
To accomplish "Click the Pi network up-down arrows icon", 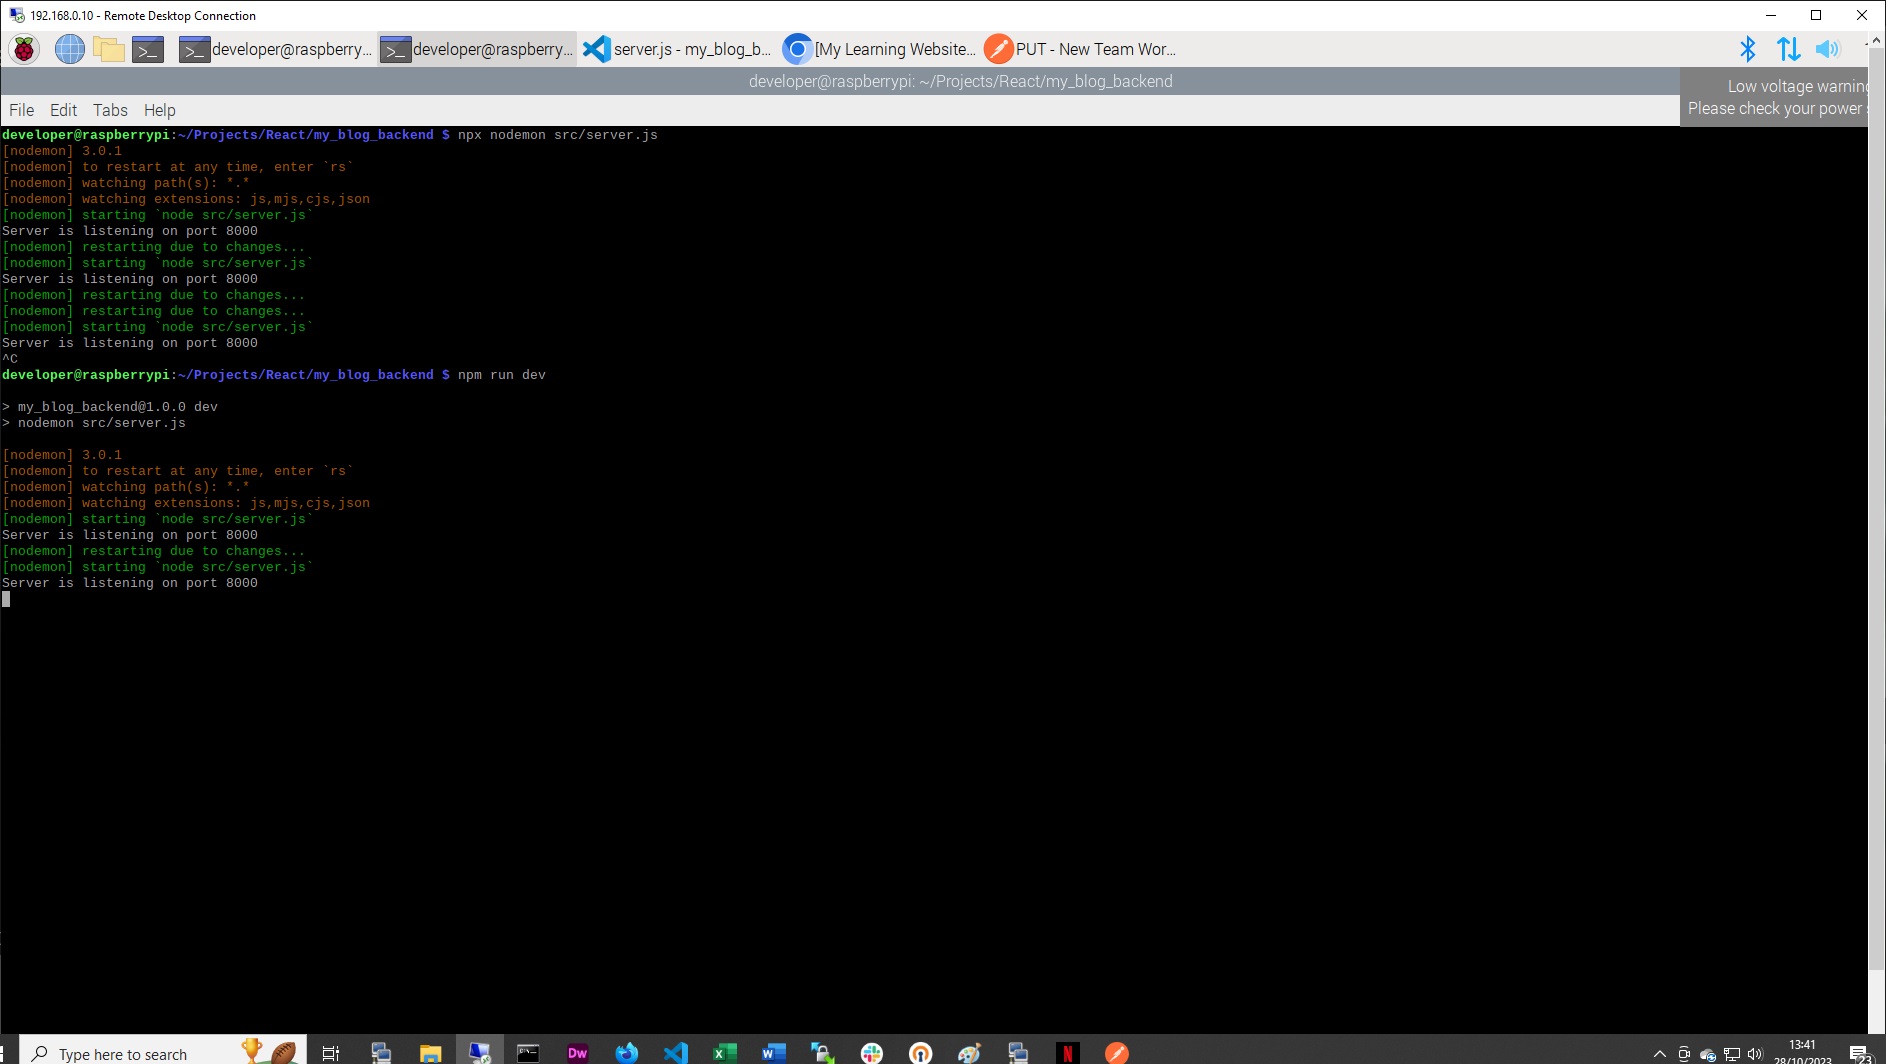I will click(1788, 49).
